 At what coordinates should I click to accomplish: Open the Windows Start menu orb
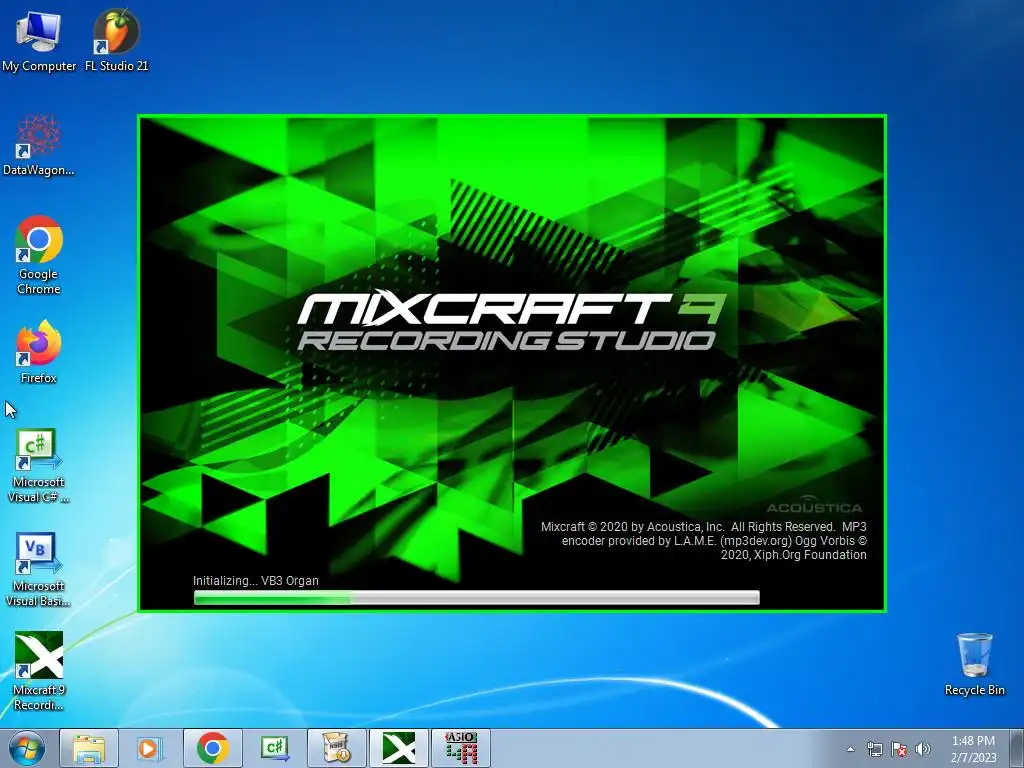pos(27,748)
